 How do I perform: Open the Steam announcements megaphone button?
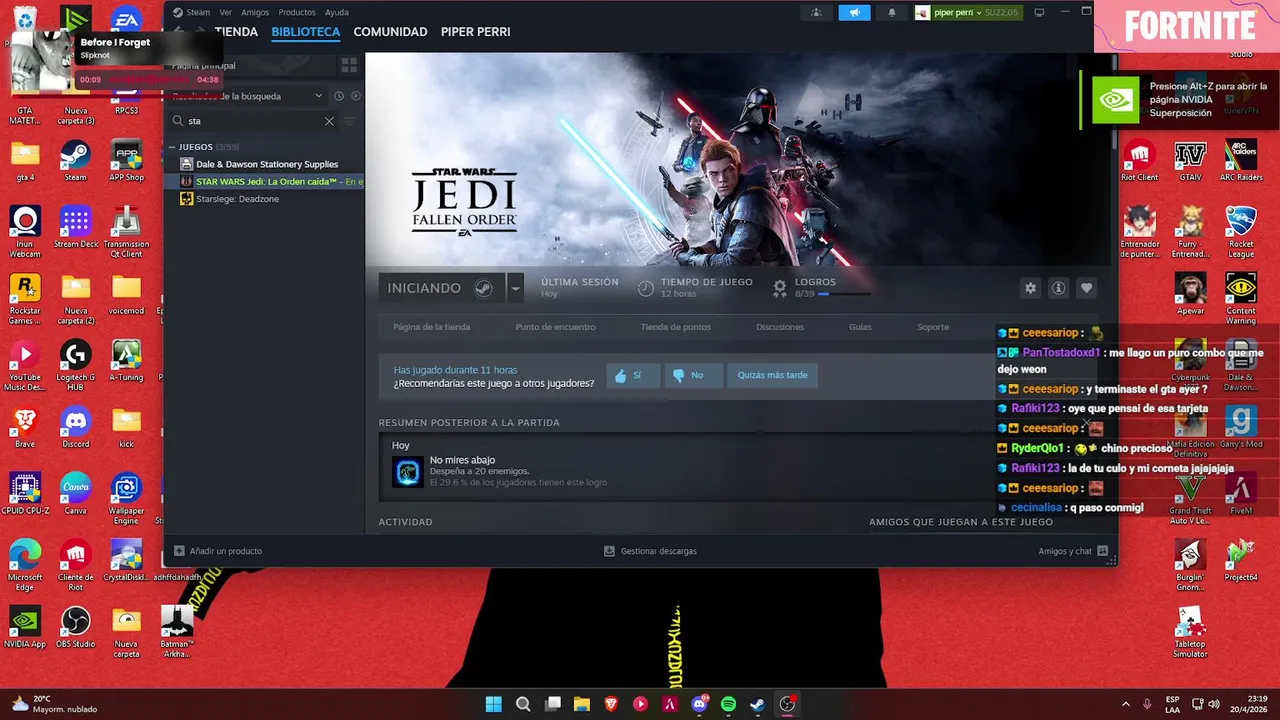coord(854,13)
